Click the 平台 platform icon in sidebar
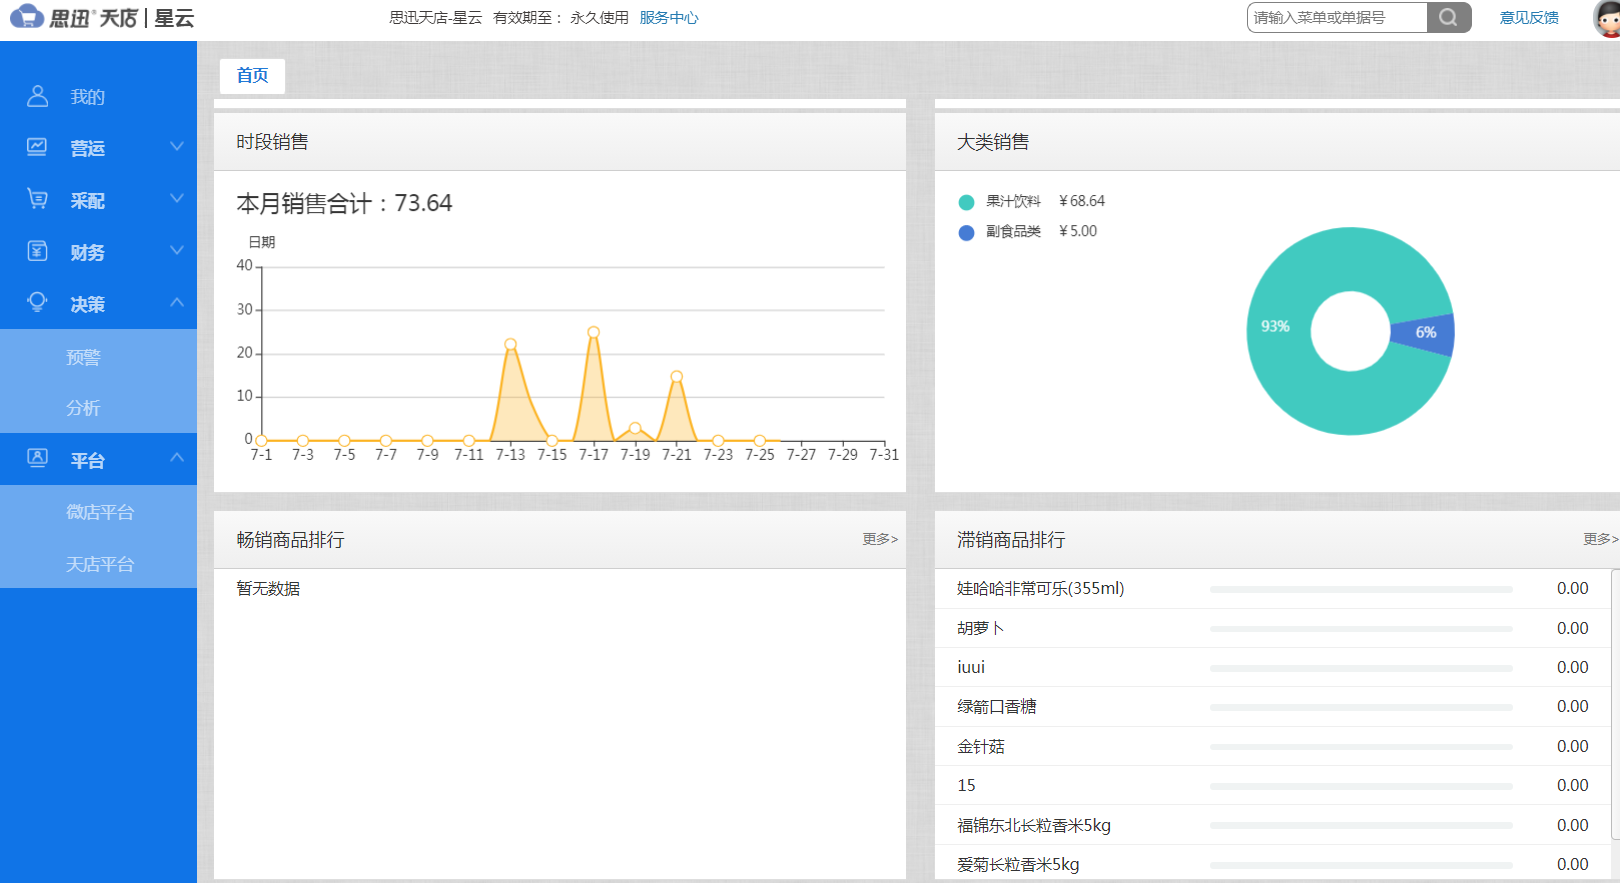The width and height of the screenshot is (1620, 883). point(37,459)
